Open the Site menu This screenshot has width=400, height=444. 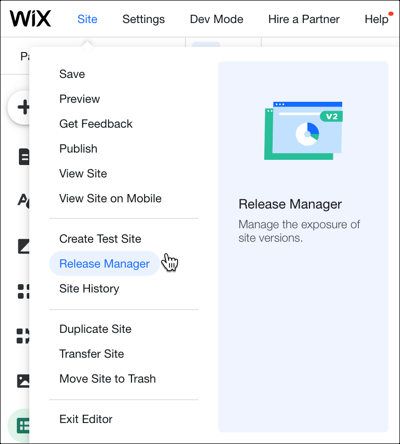(87, 19)
